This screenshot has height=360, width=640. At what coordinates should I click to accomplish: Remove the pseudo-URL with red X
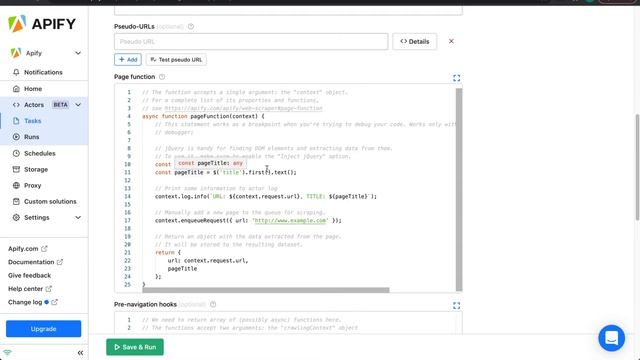[451, 41]
